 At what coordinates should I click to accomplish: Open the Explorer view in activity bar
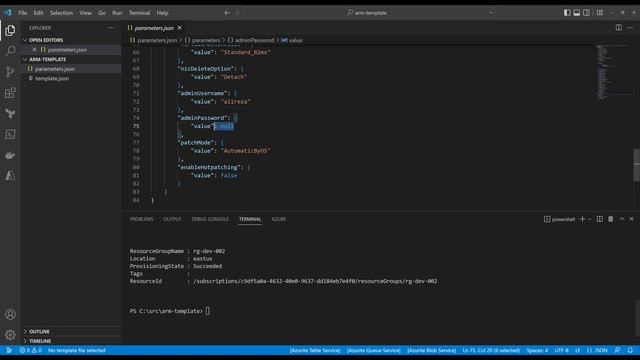click(10, 31)
